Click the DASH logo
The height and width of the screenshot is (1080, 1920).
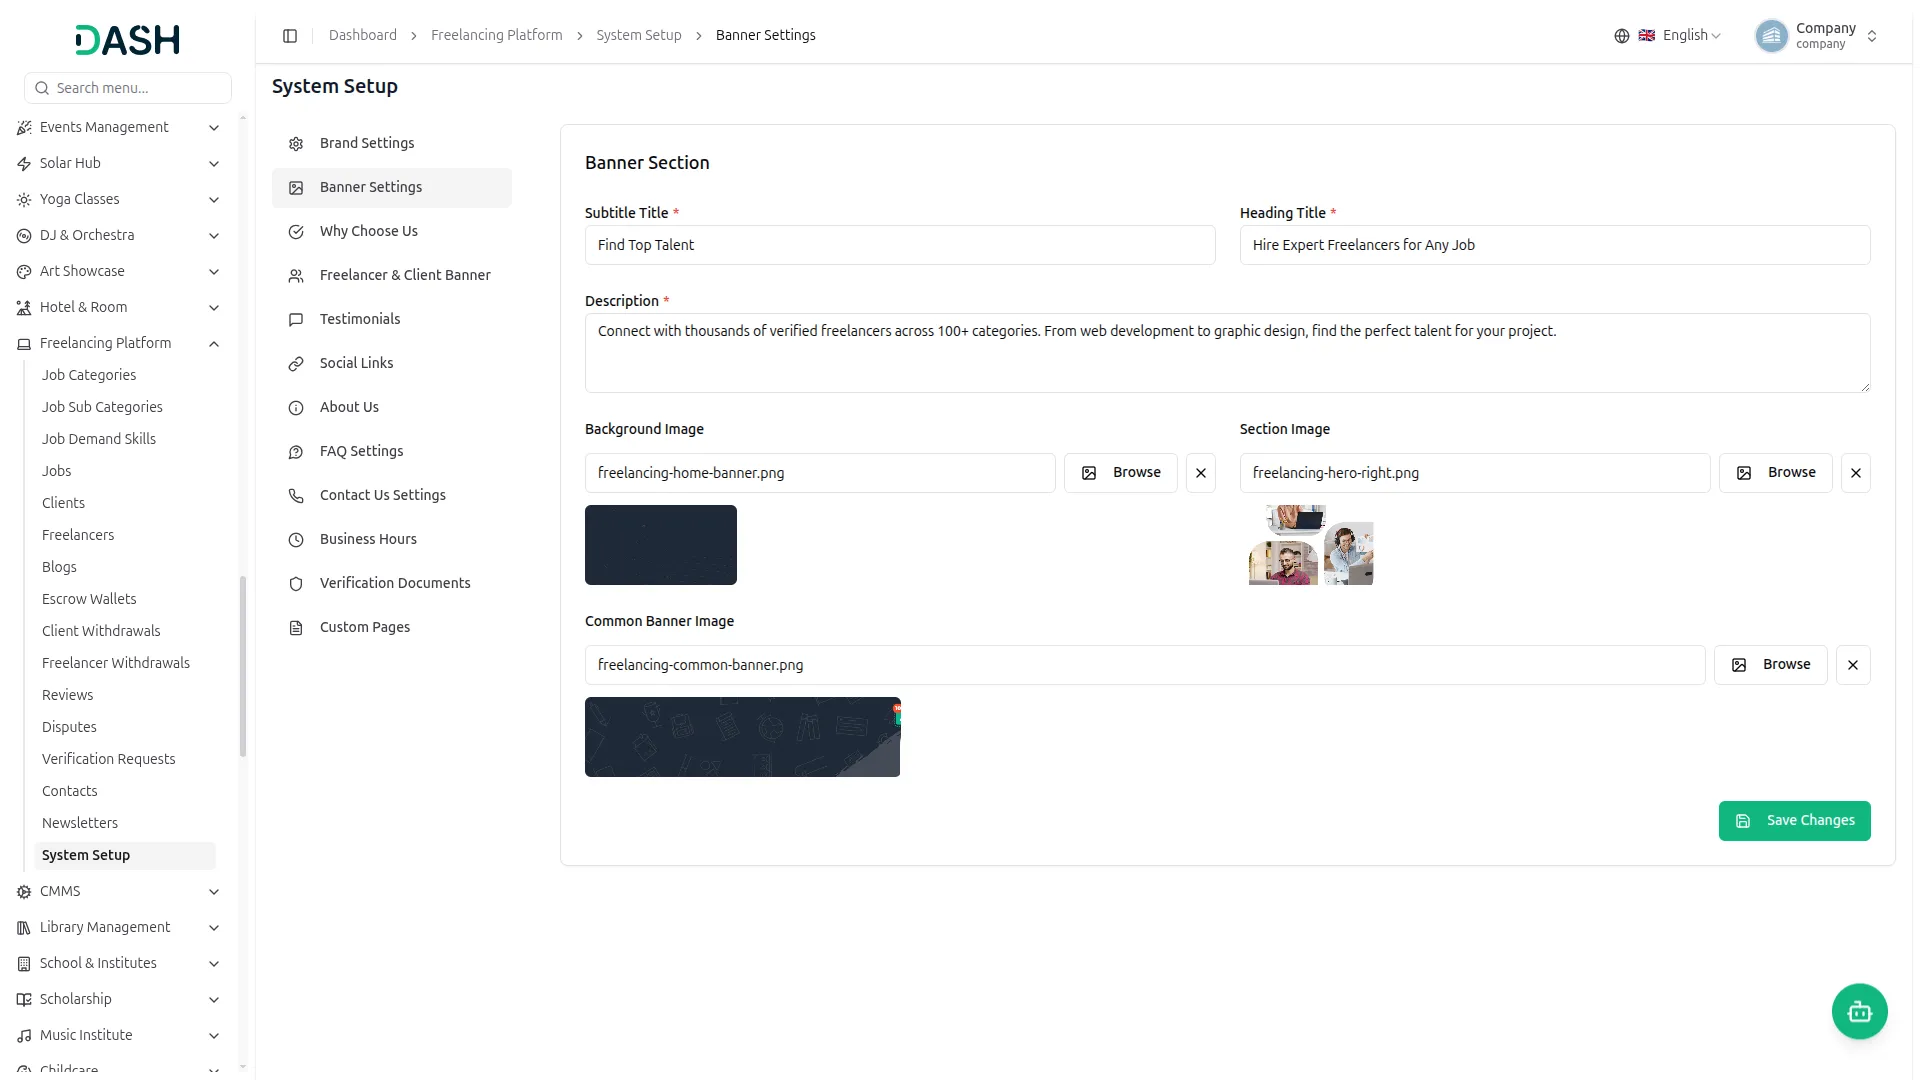(x=127, y=40)
